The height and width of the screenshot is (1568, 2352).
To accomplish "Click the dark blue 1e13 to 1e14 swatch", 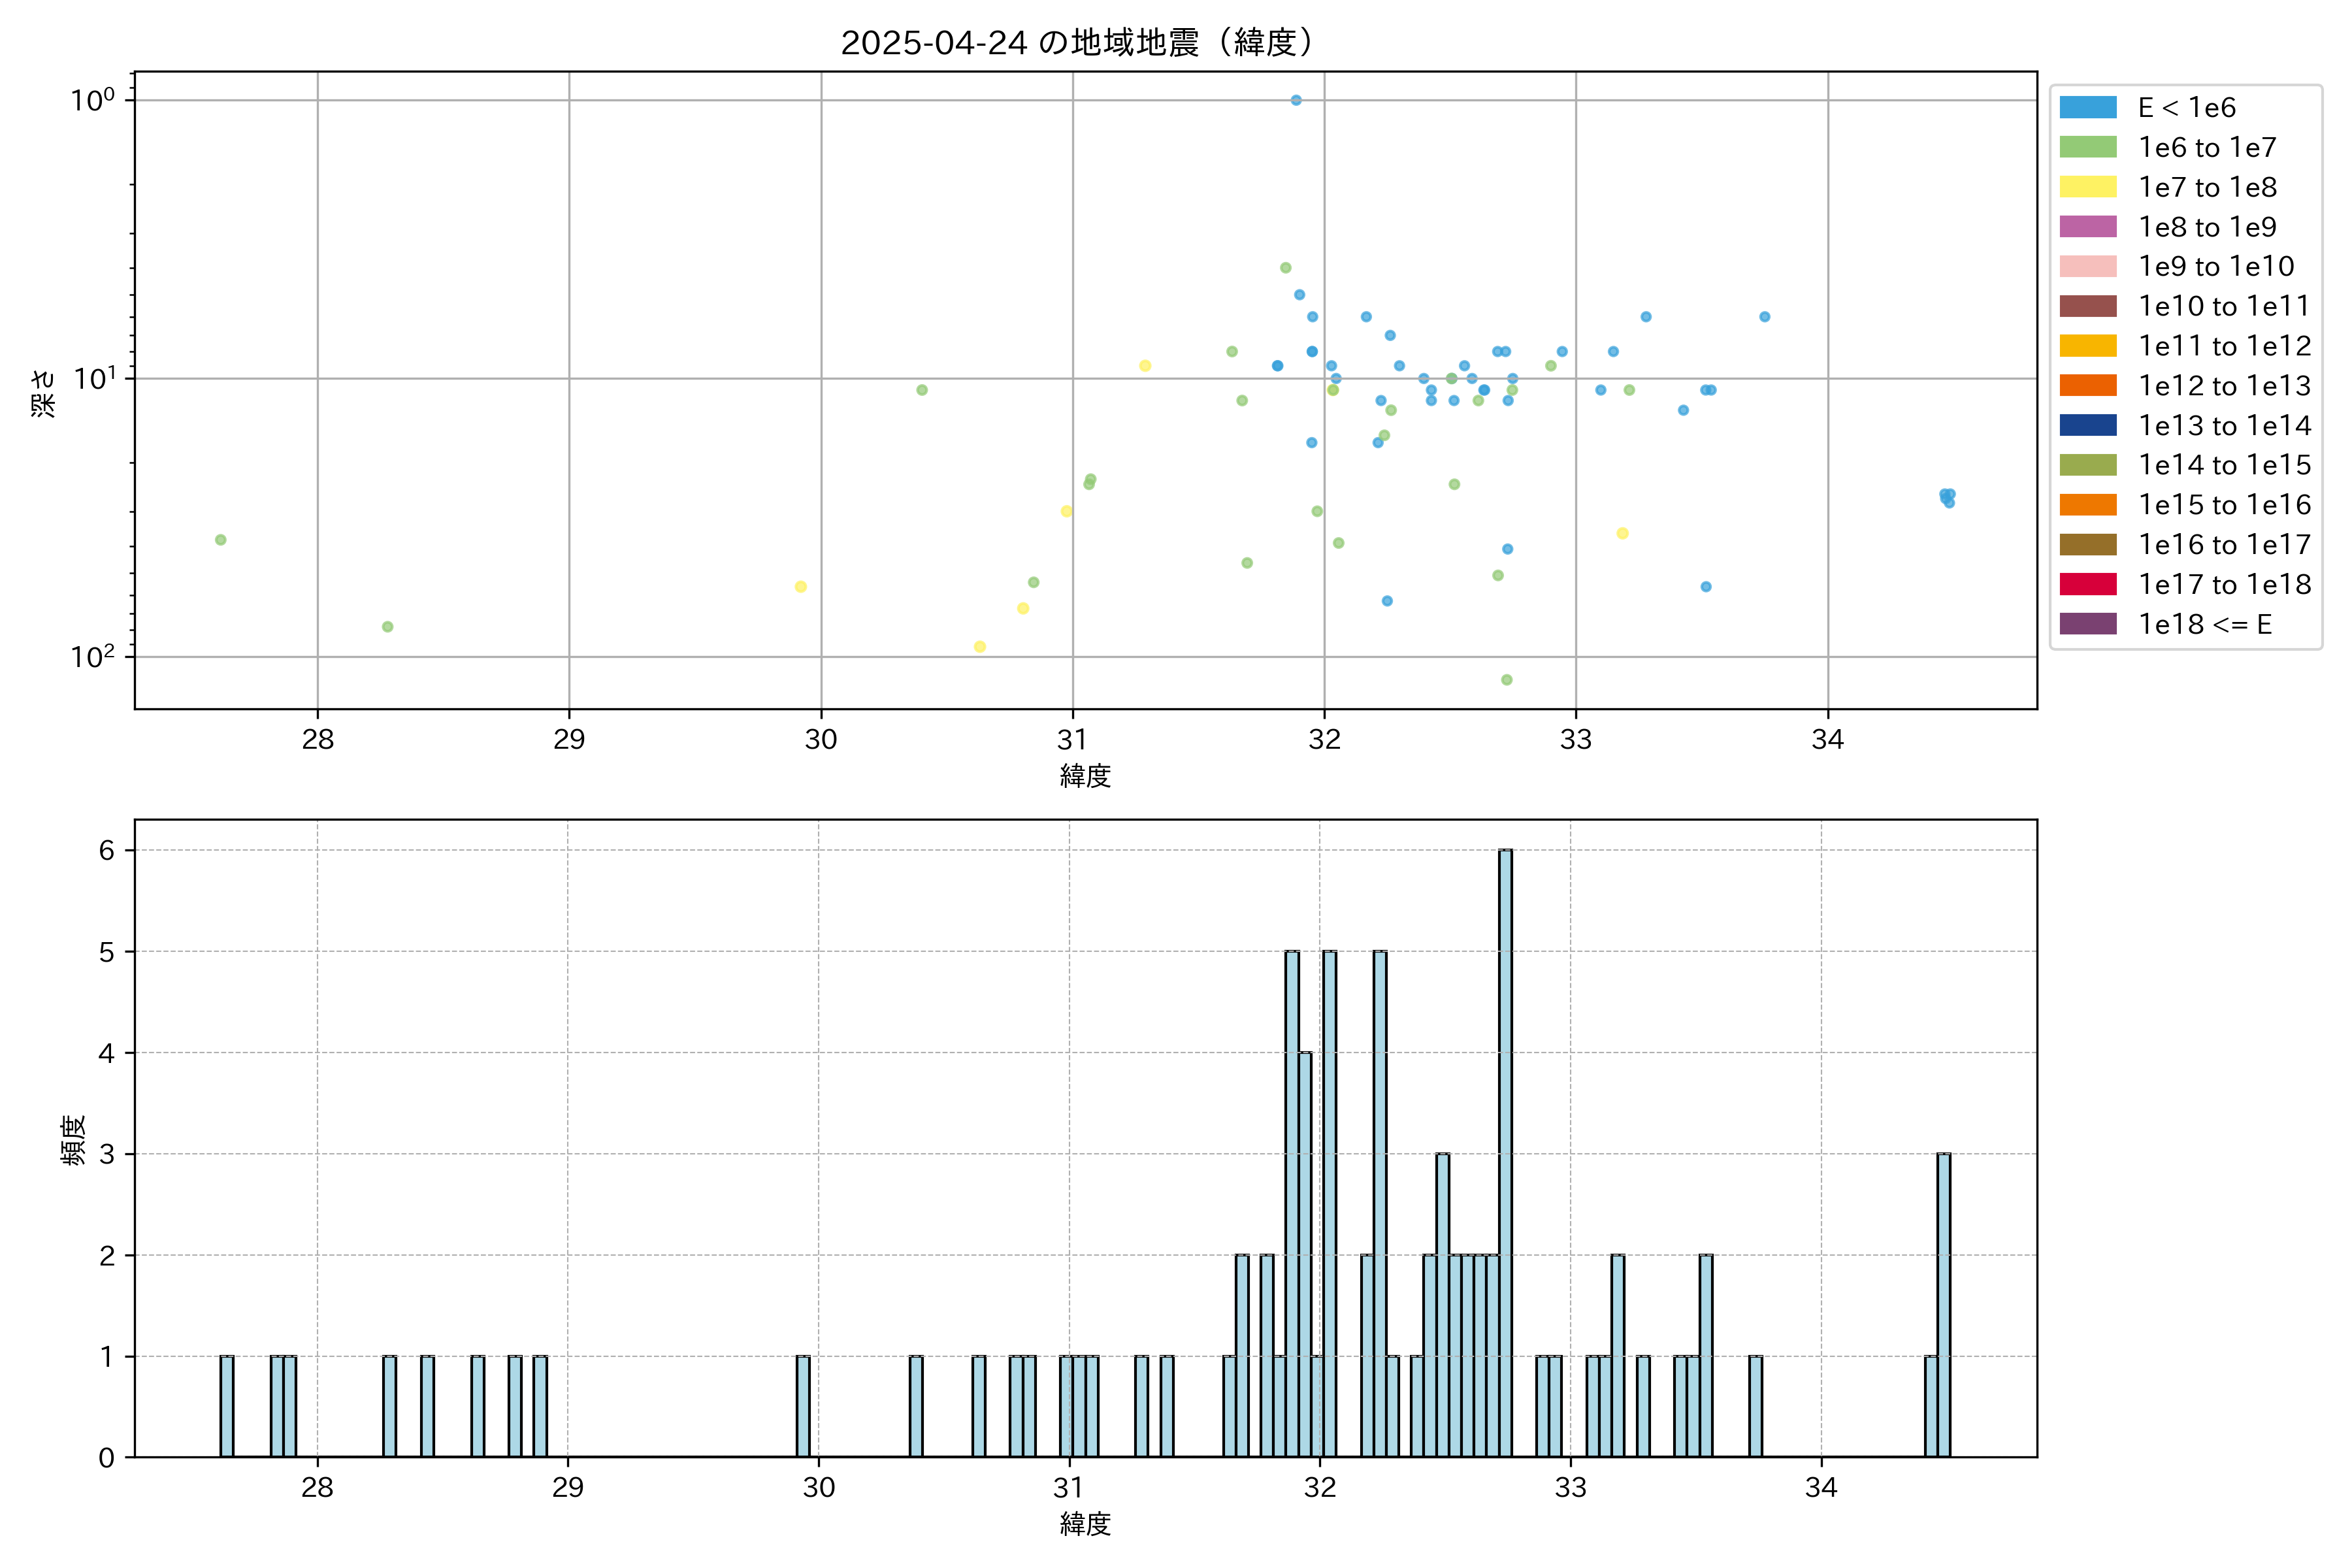I will click(2087, 425).
